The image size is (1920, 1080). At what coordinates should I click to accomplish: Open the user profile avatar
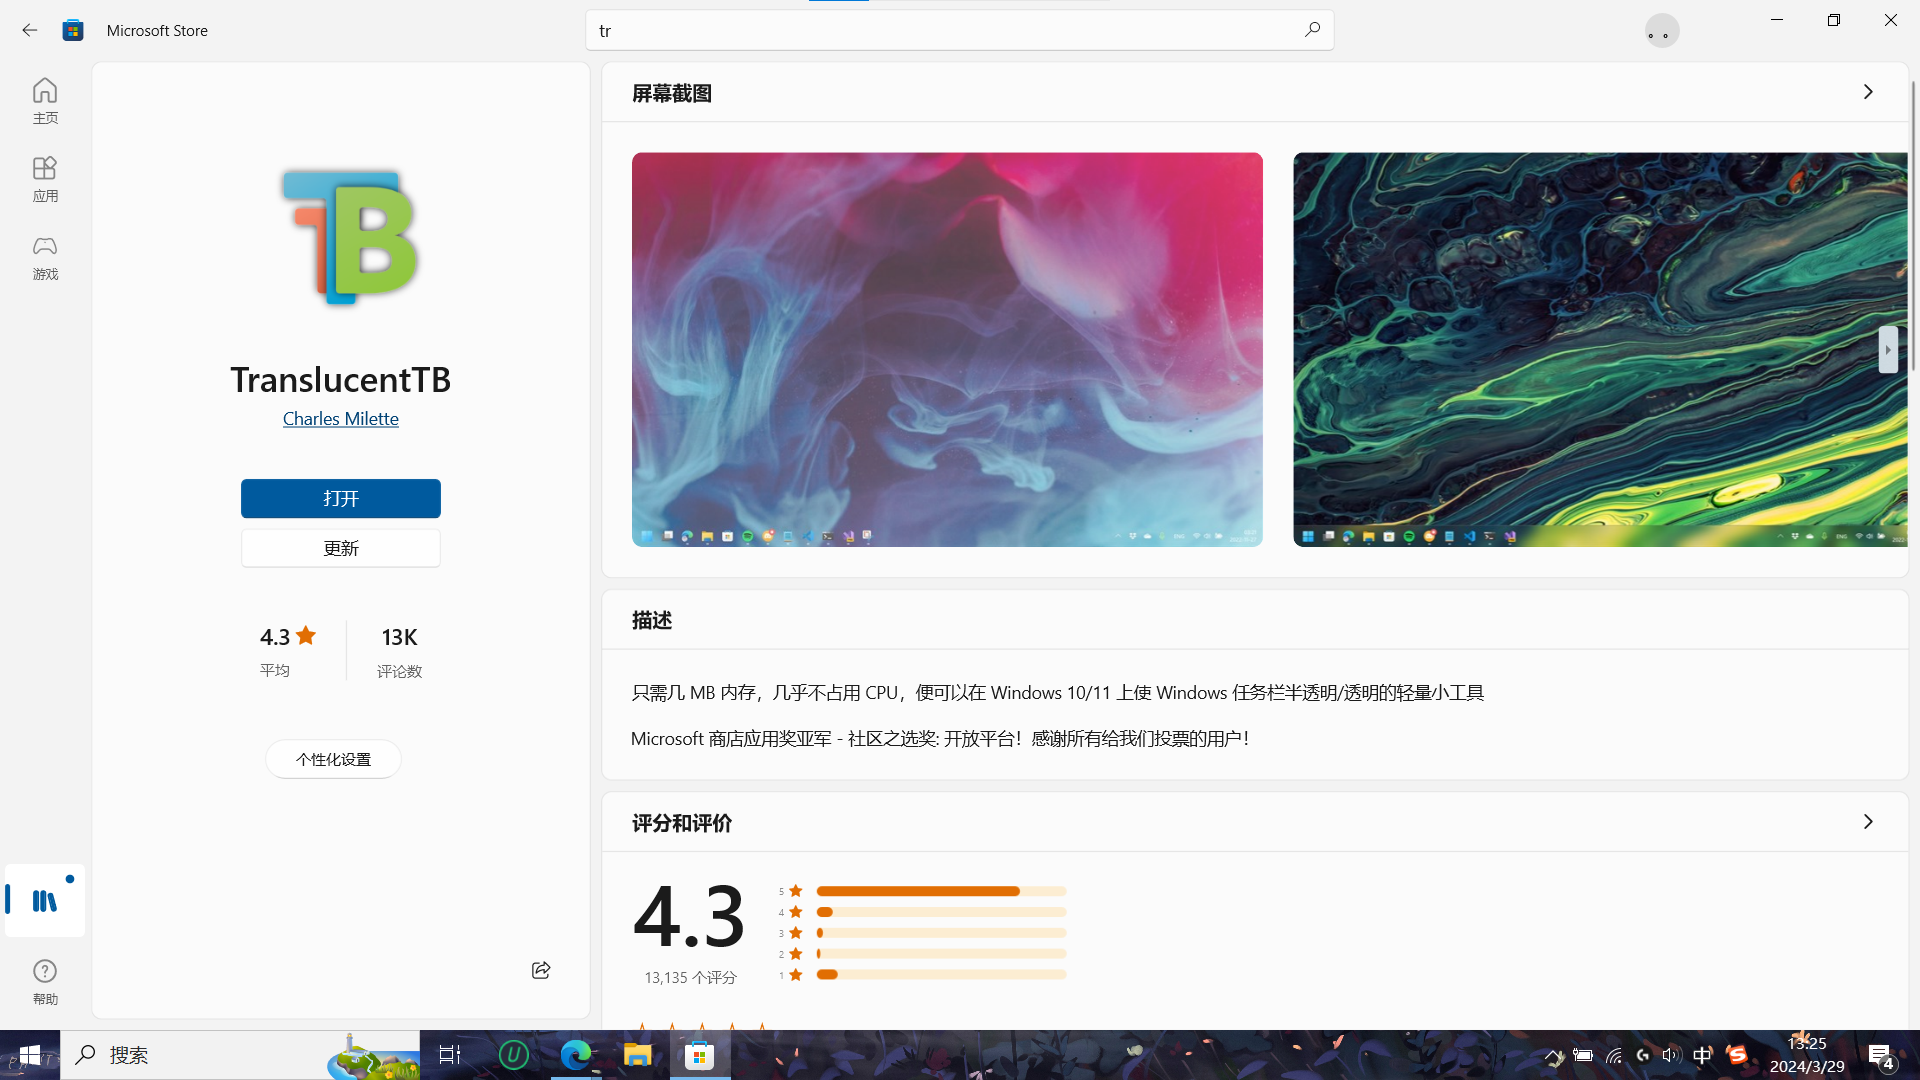coord(1662,31)
